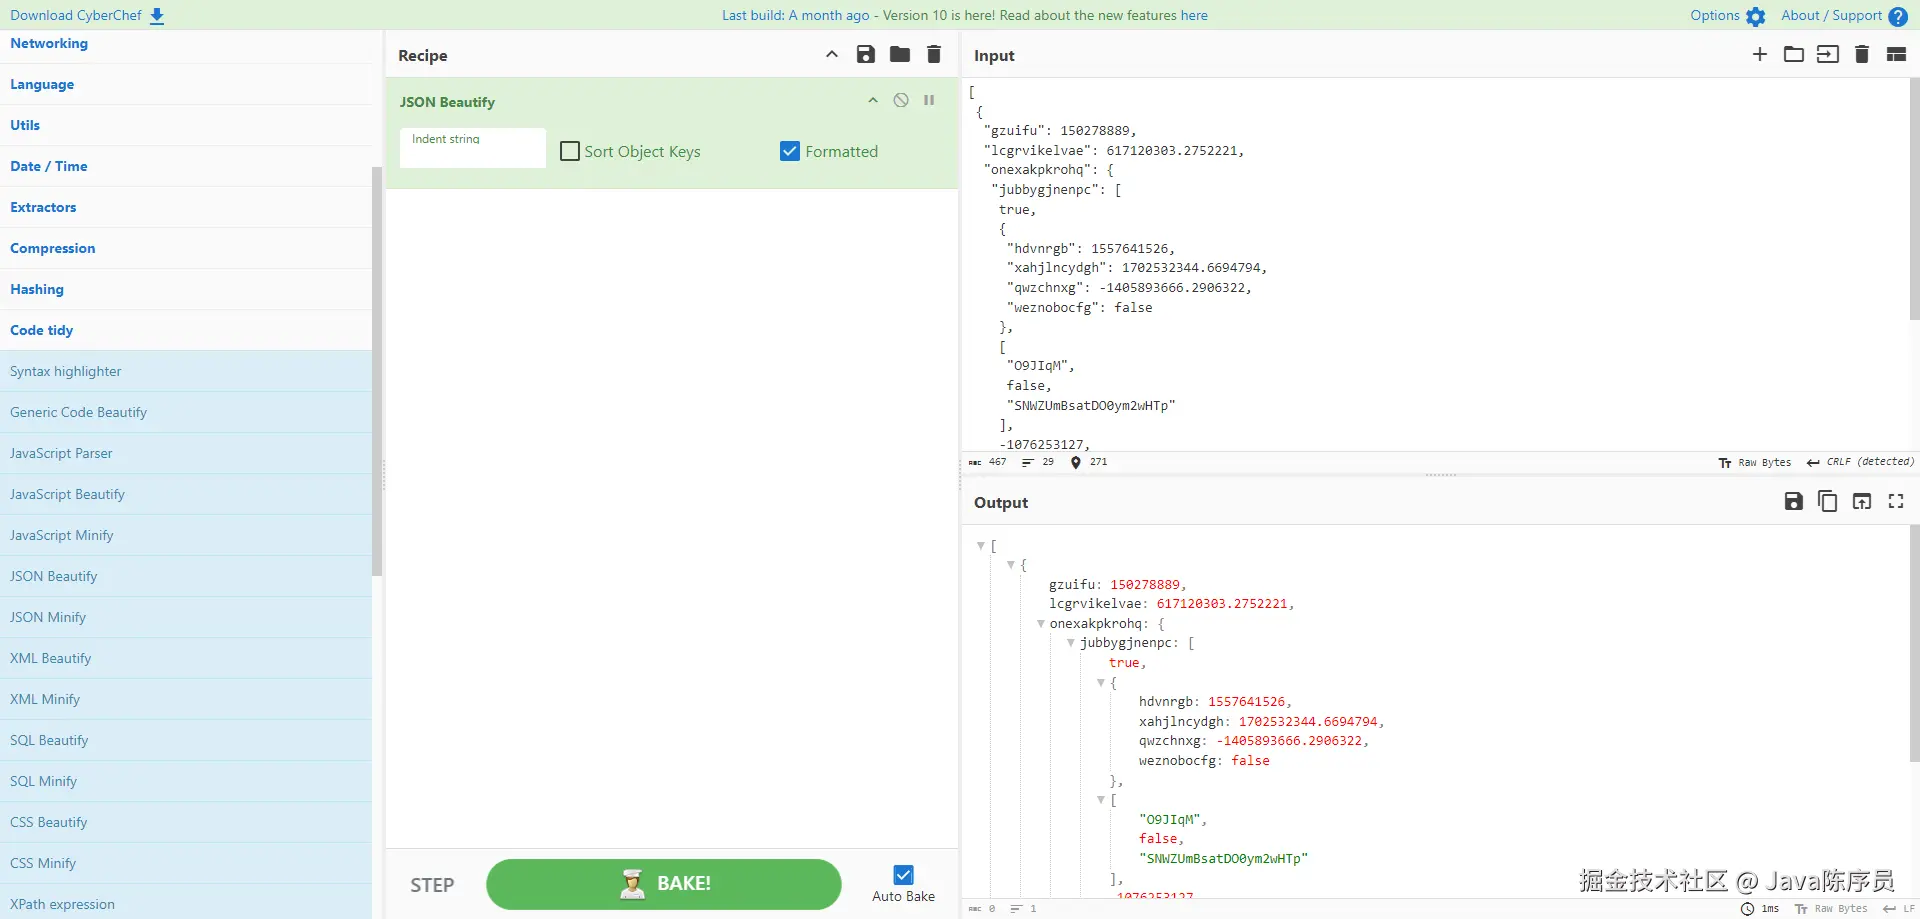
Task: Collapse the onexakpkrohq object node
Action: click(1040, 624)
